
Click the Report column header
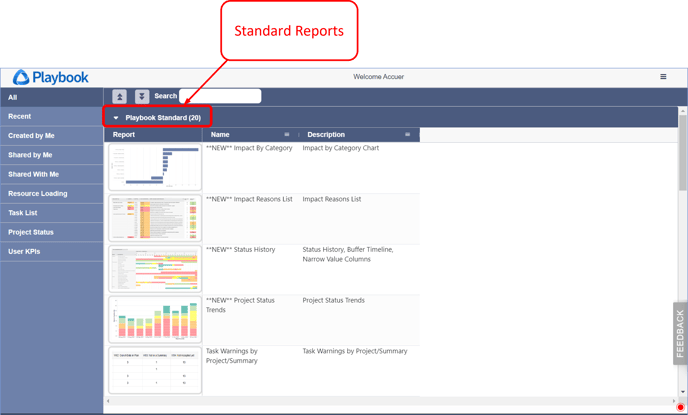153,135
